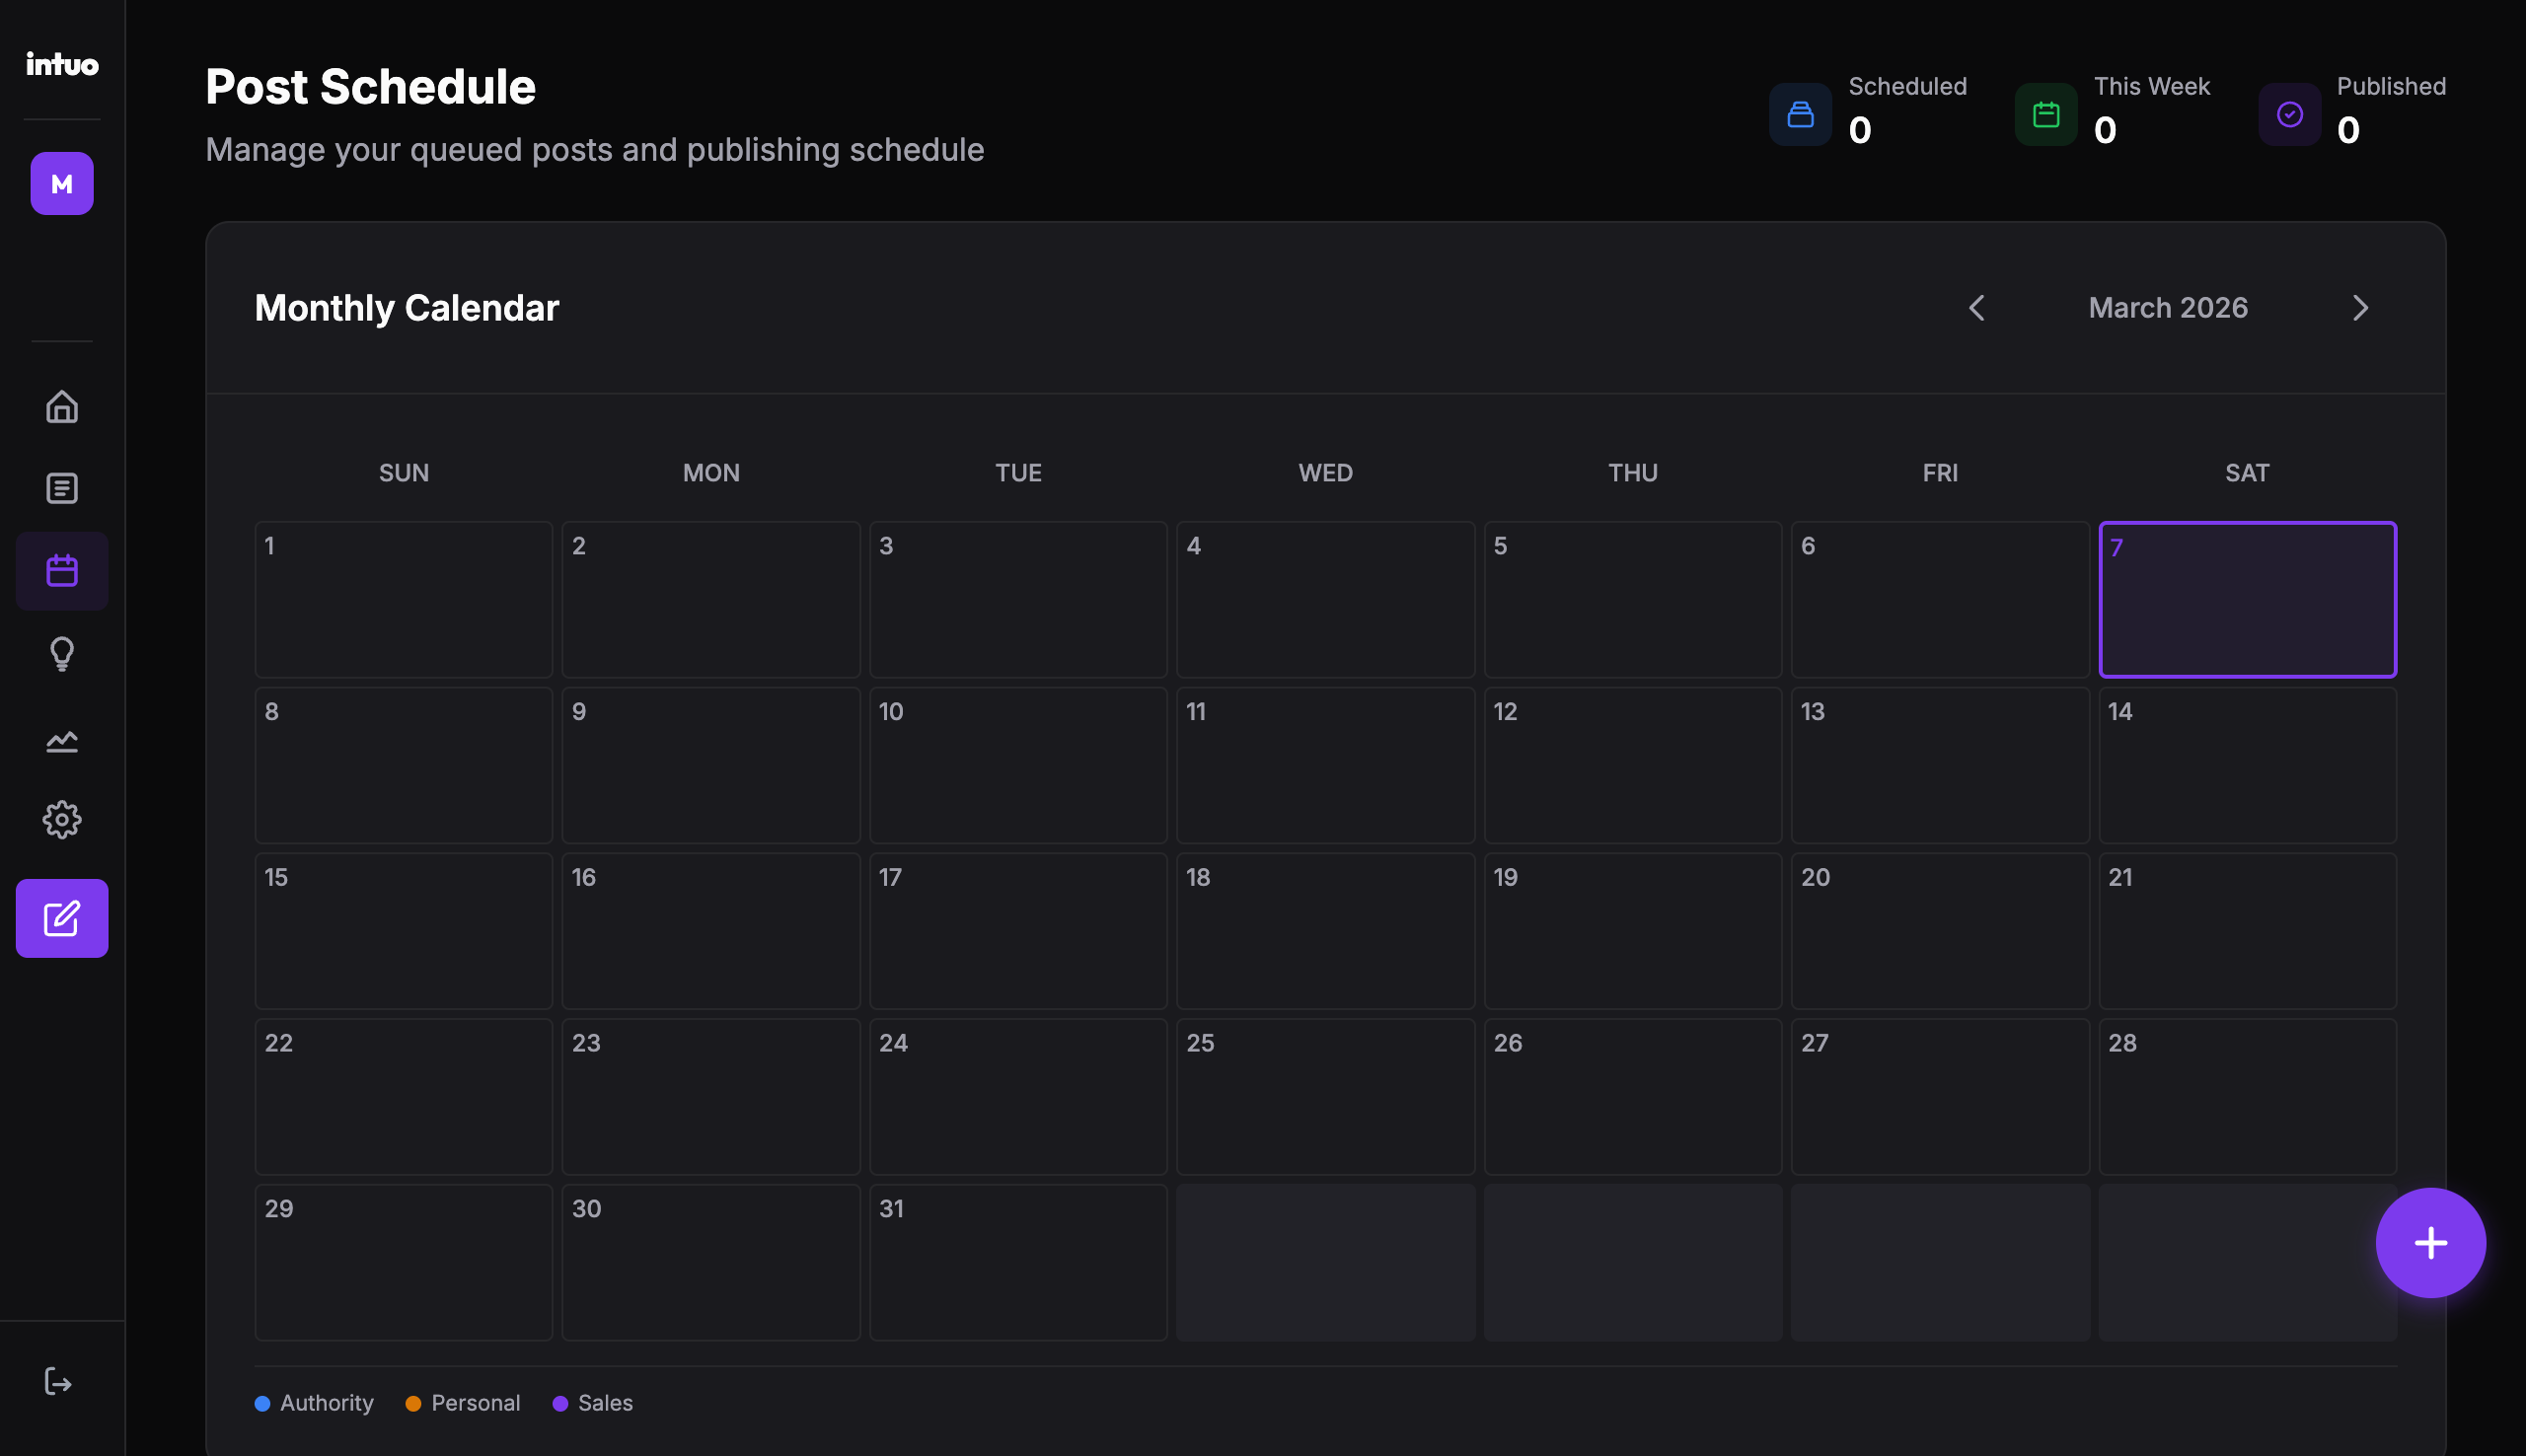
Task: Open the M profile avatar
Action: 61,183
